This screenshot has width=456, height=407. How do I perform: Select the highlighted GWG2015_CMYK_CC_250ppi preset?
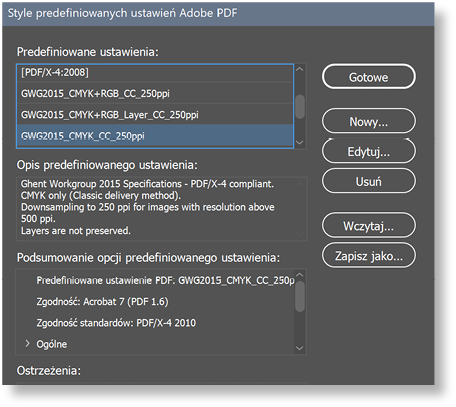click(155, 136)
